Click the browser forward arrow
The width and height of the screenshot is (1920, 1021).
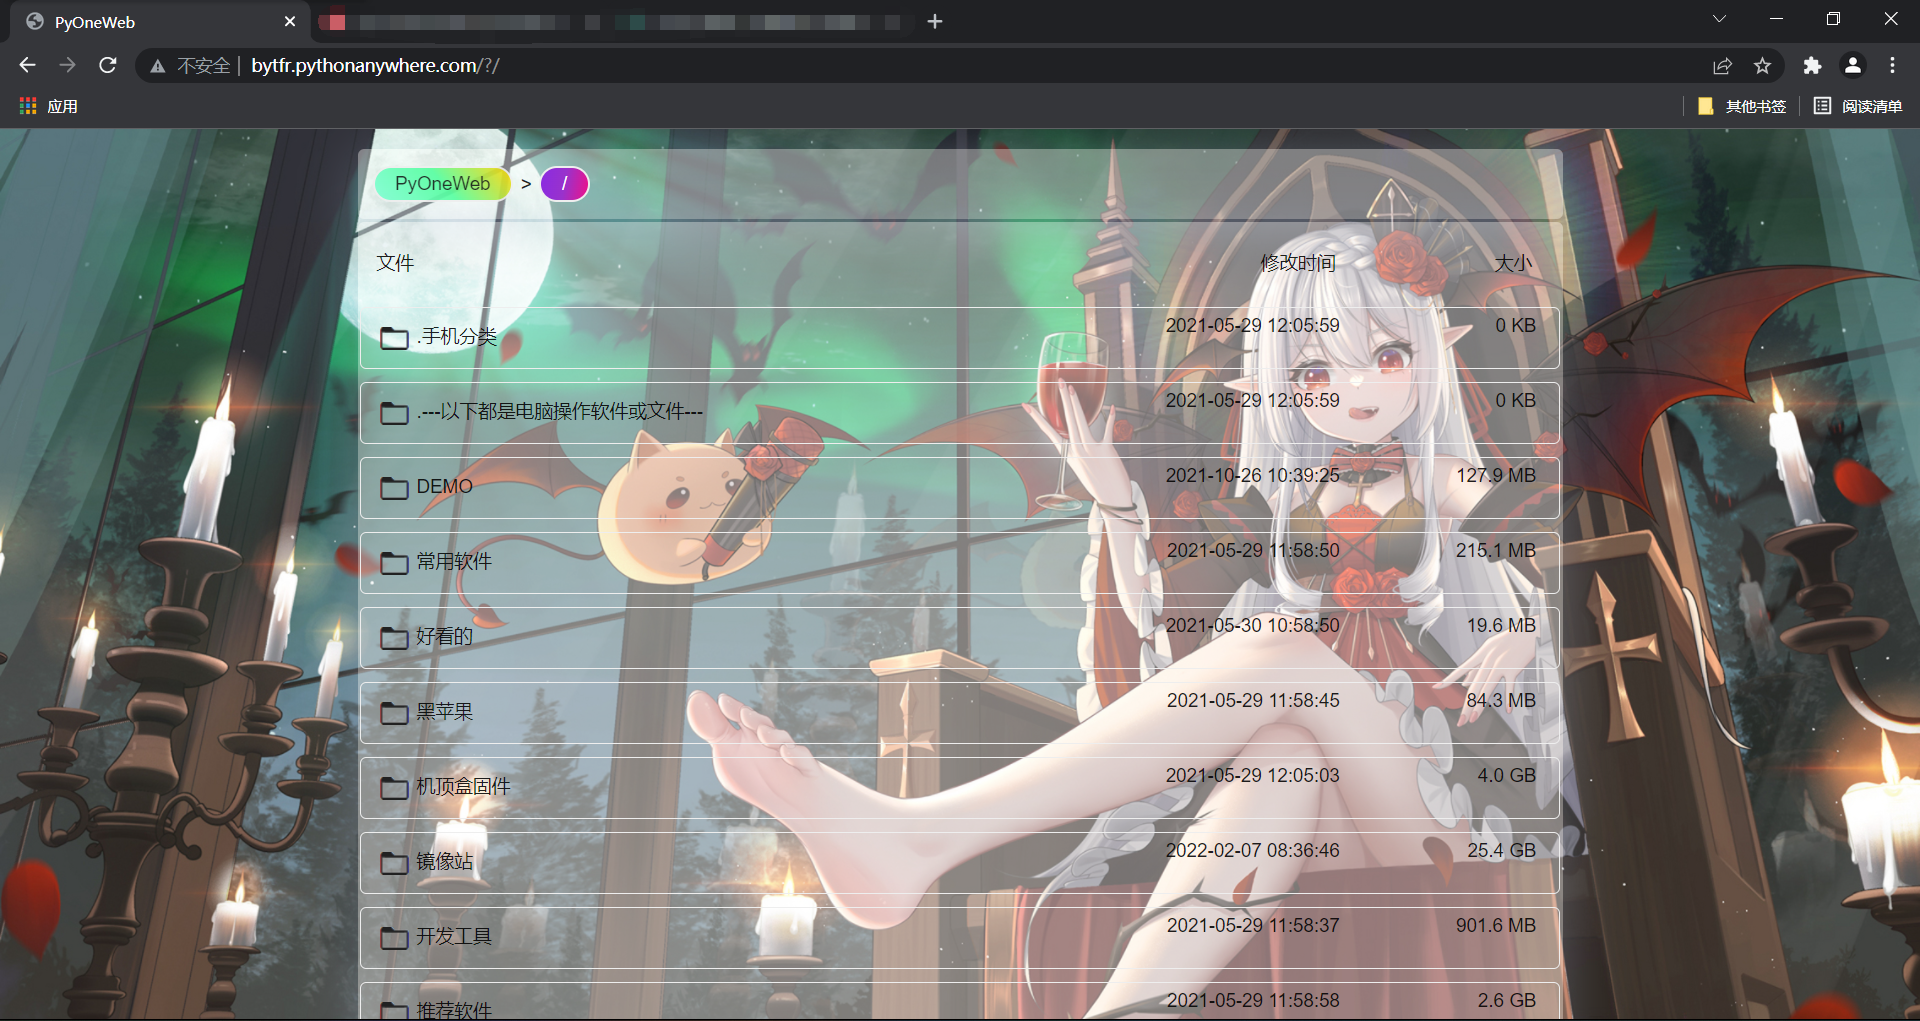[67, 65]
